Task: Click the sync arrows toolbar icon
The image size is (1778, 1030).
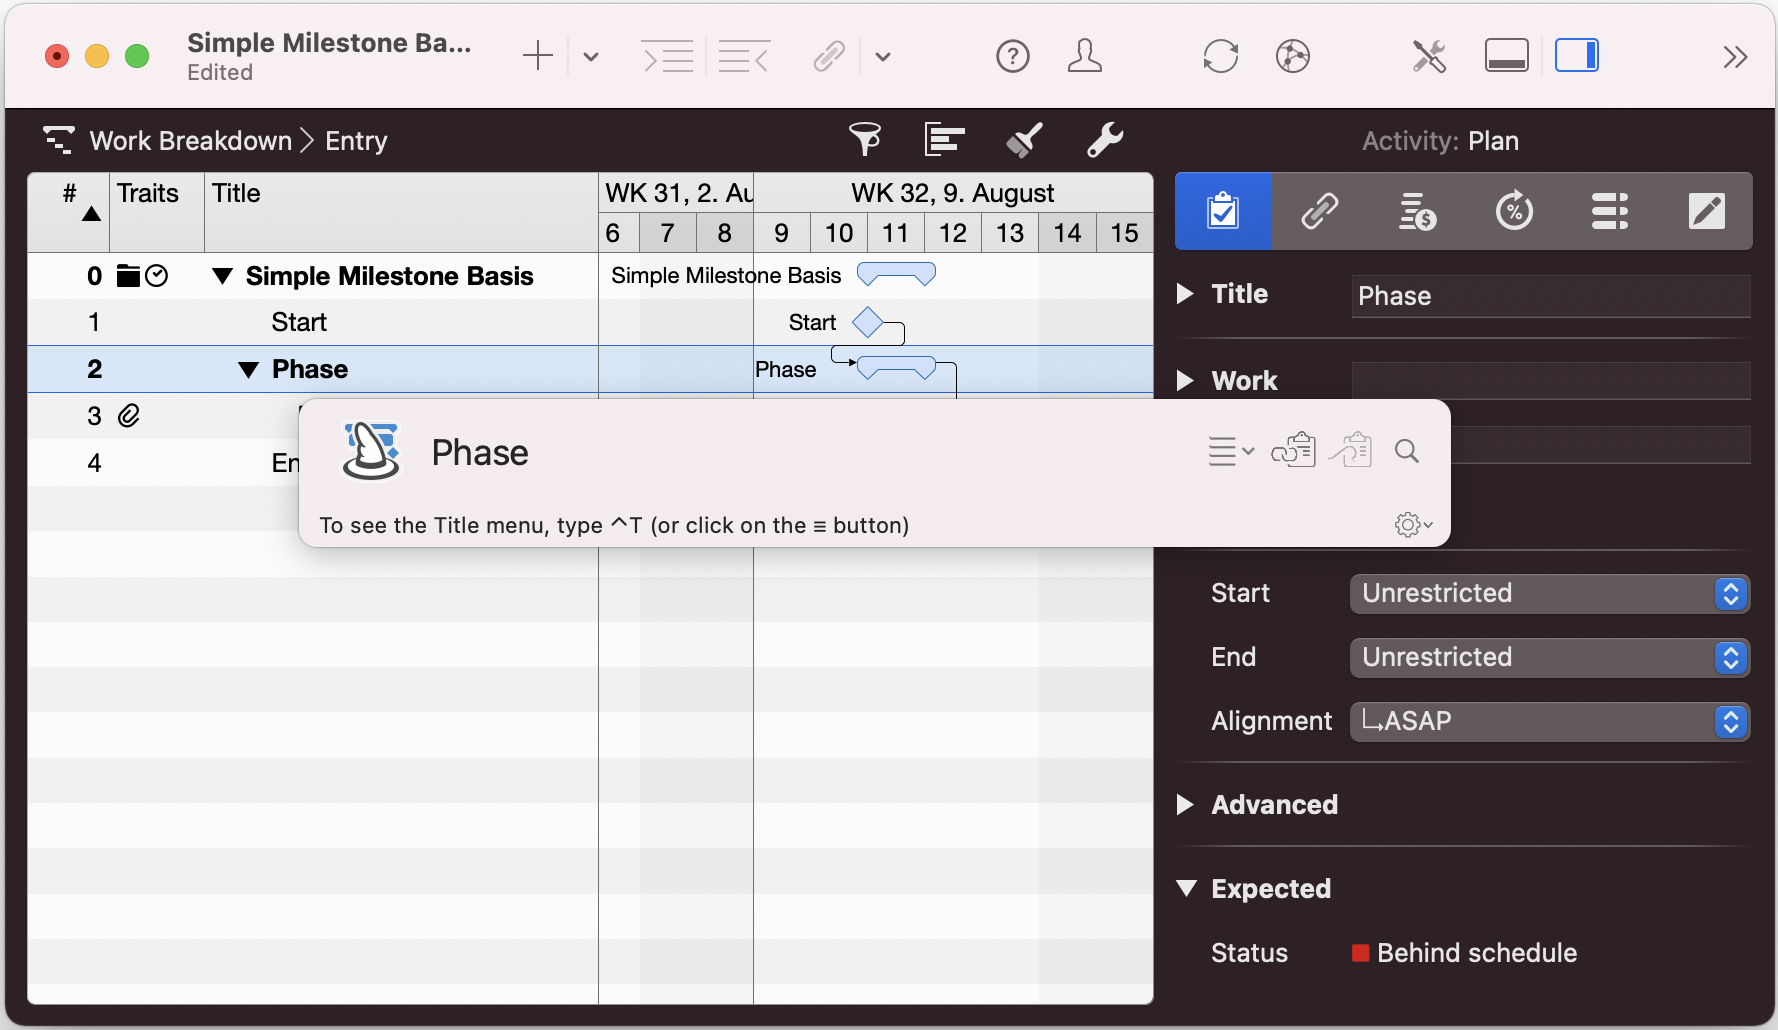Action: point(1220,57)
